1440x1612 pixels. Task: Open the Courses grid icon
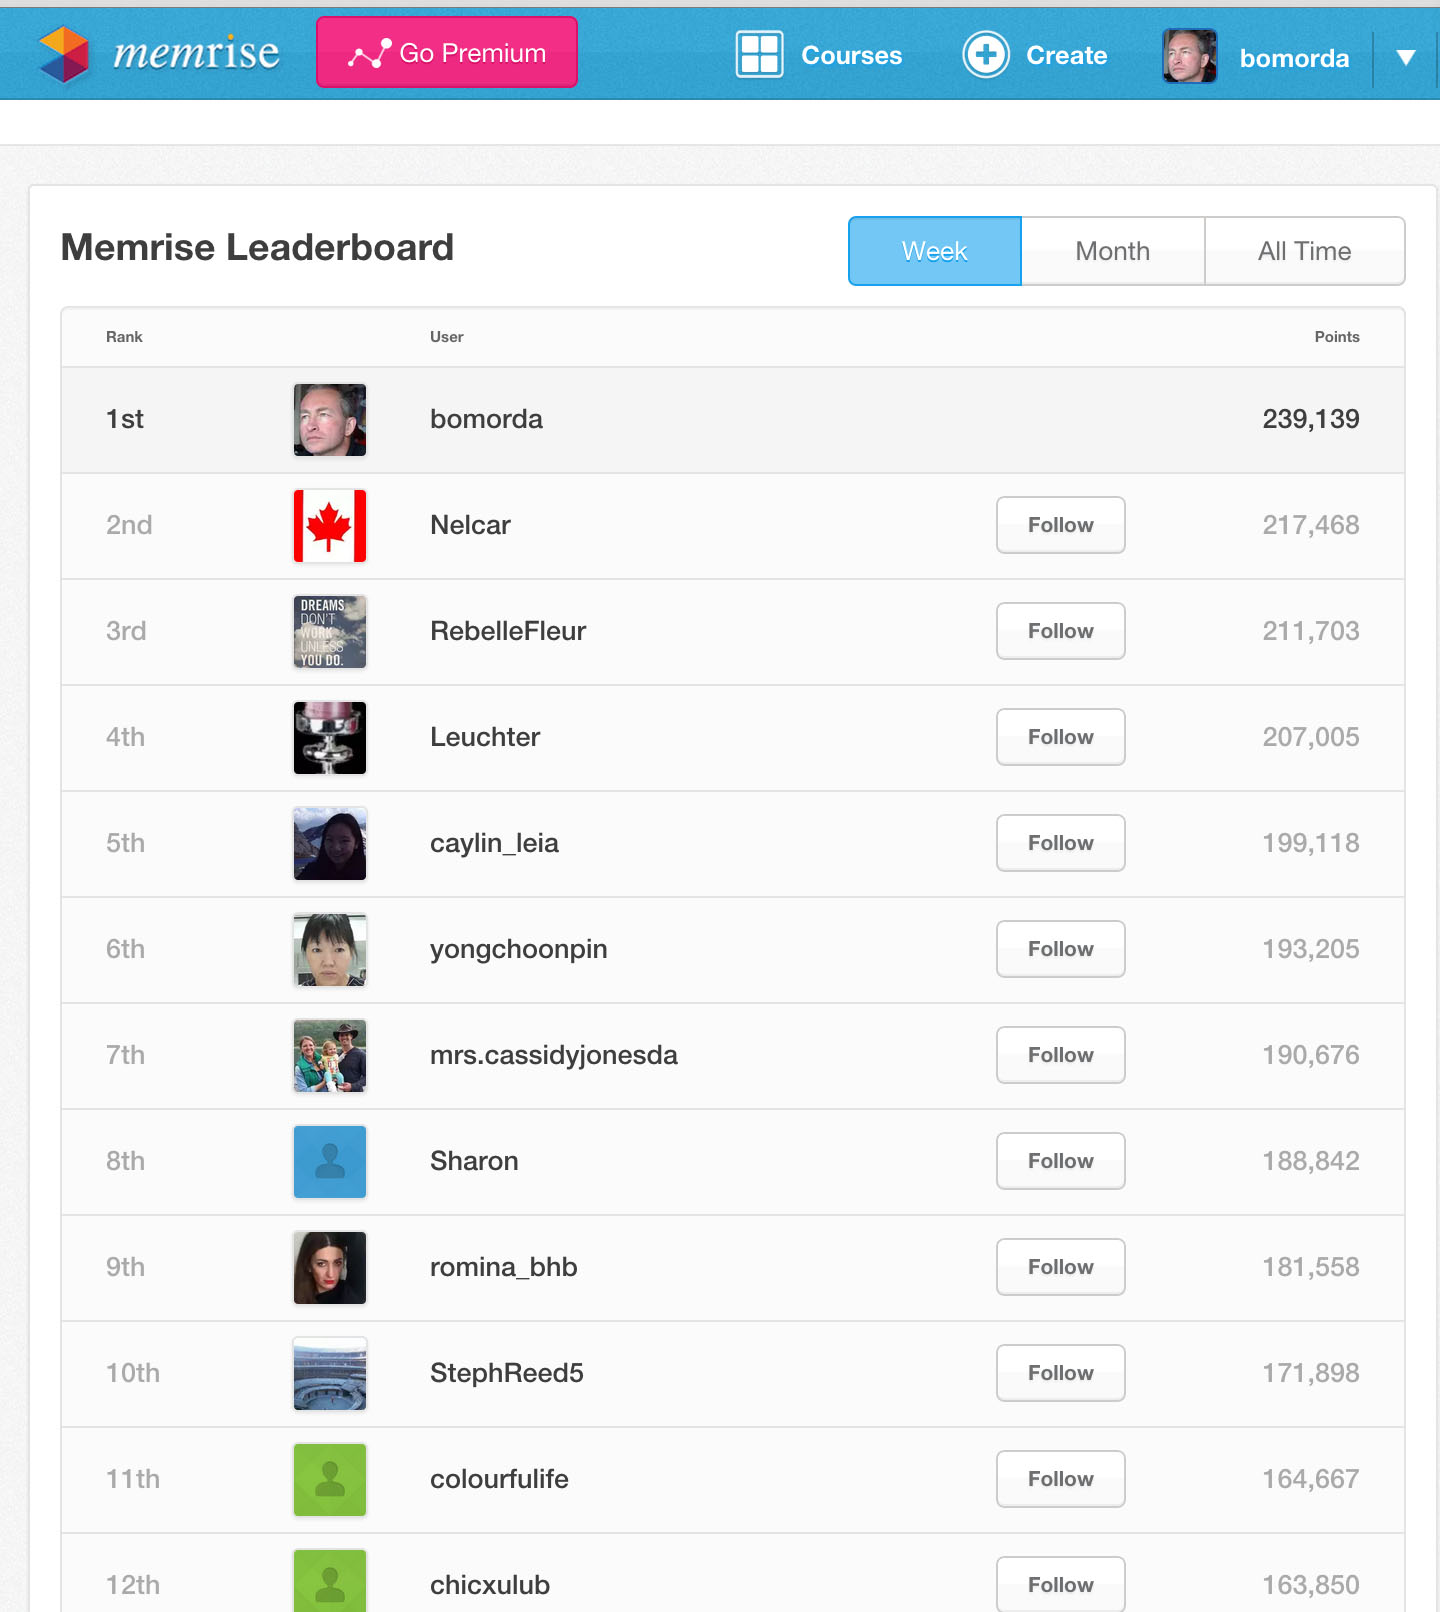point(759,54)
